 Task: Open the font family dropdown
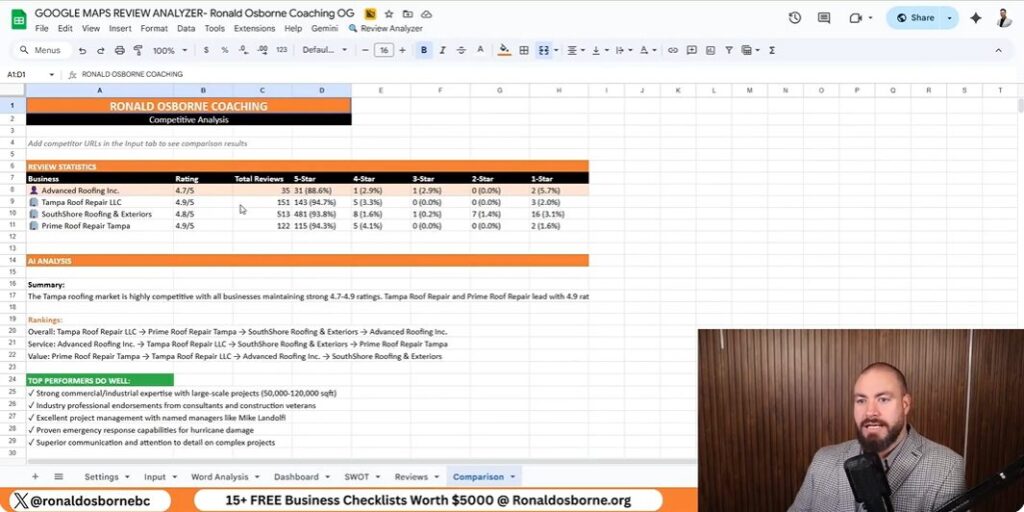click(x=325, y=50)
